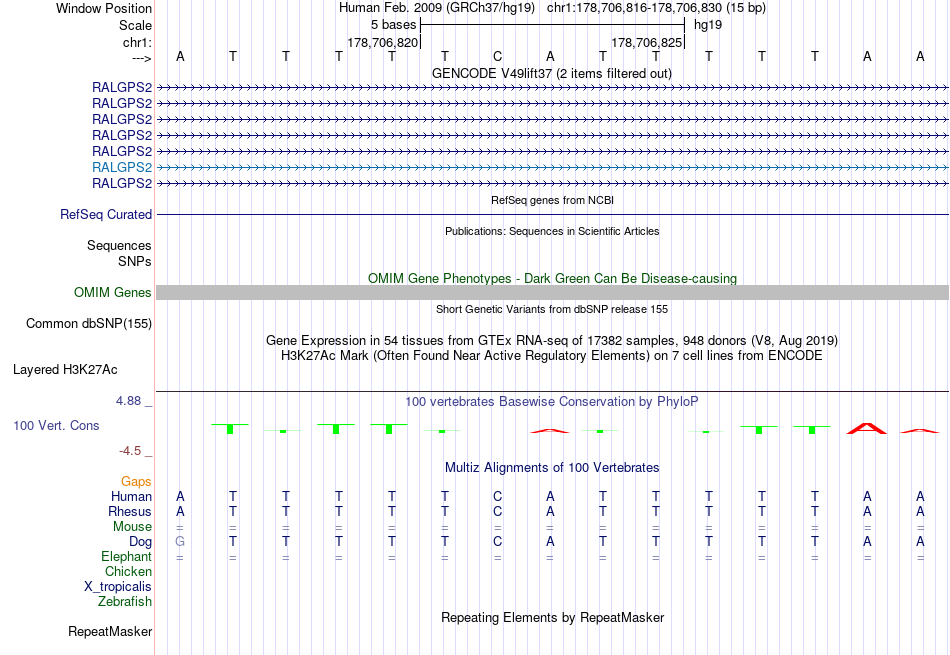Screen dimensions: 950x655
Task: Click the Scale track label
Action: pyautogui.click(x=135, y=25)
